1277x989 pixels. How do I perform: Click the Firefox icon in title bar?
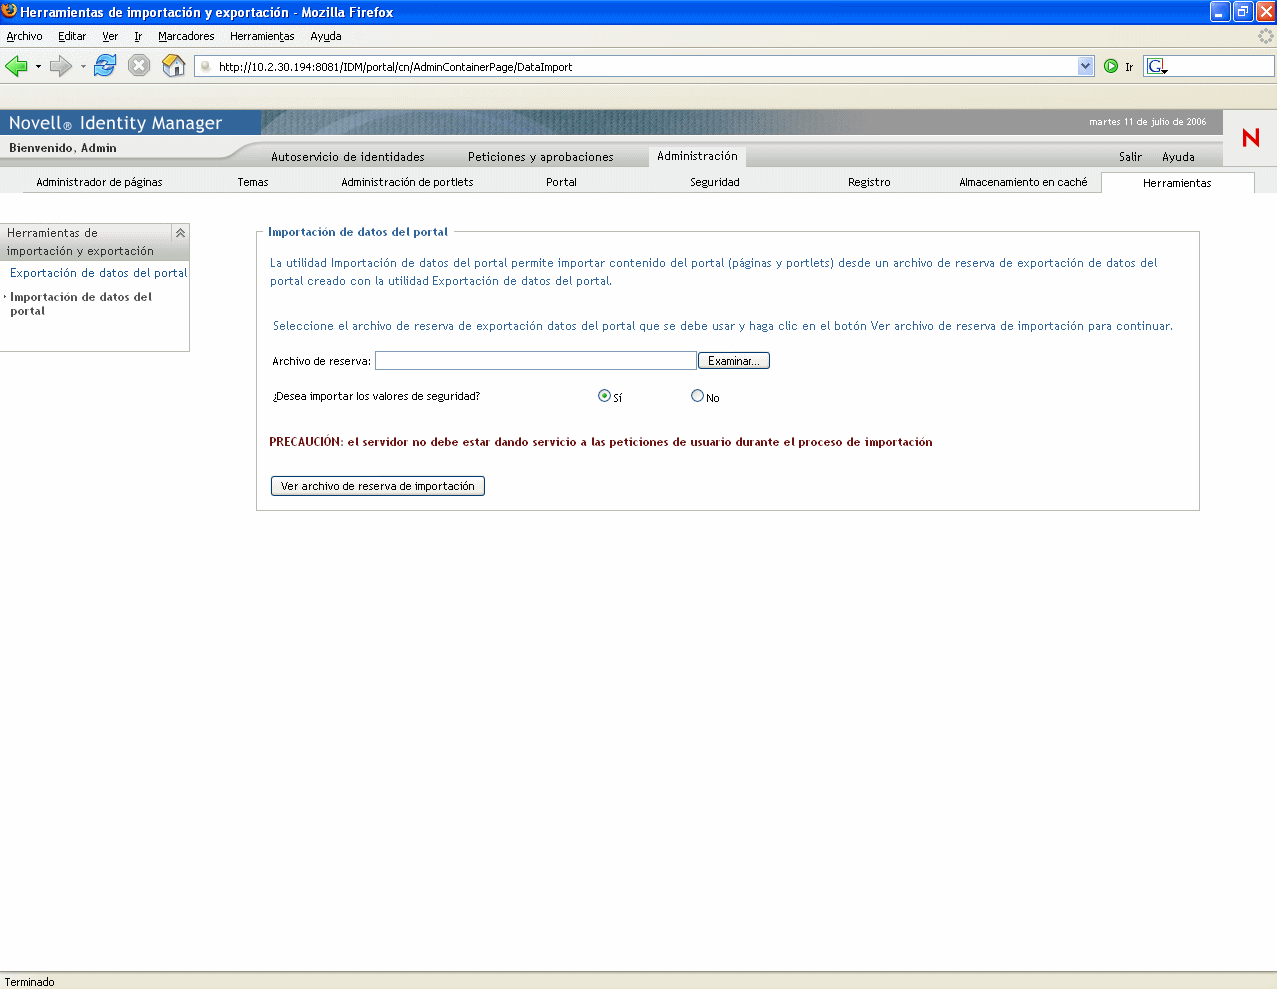point(10,12)
